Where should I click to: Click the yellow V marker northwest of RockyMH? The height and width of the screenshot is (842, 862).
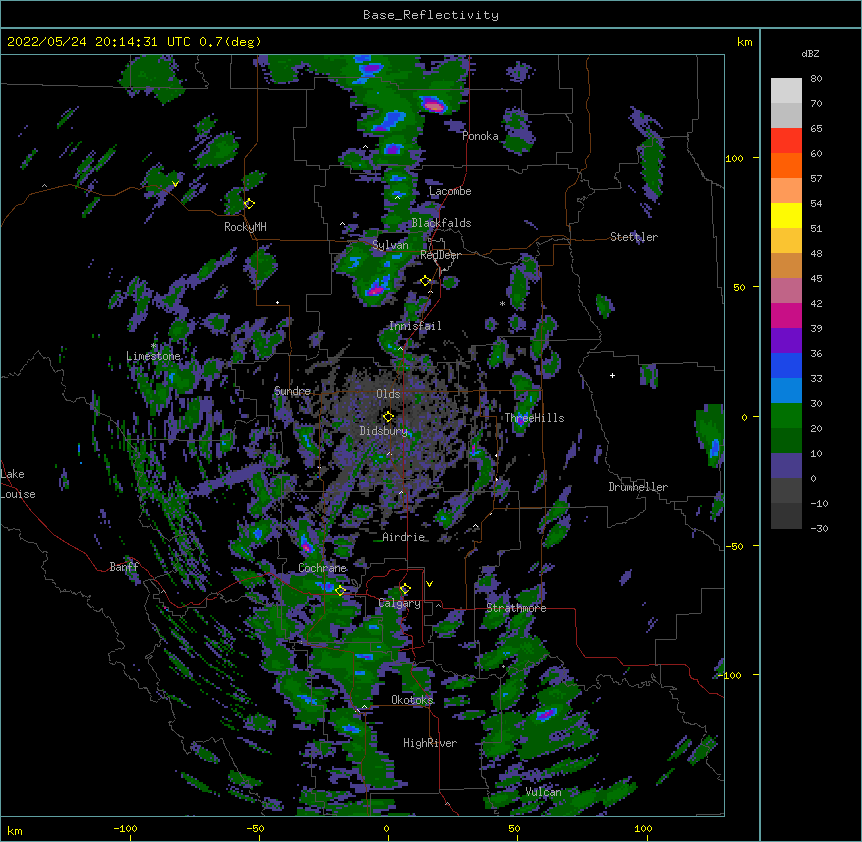(x=175, y=184)
